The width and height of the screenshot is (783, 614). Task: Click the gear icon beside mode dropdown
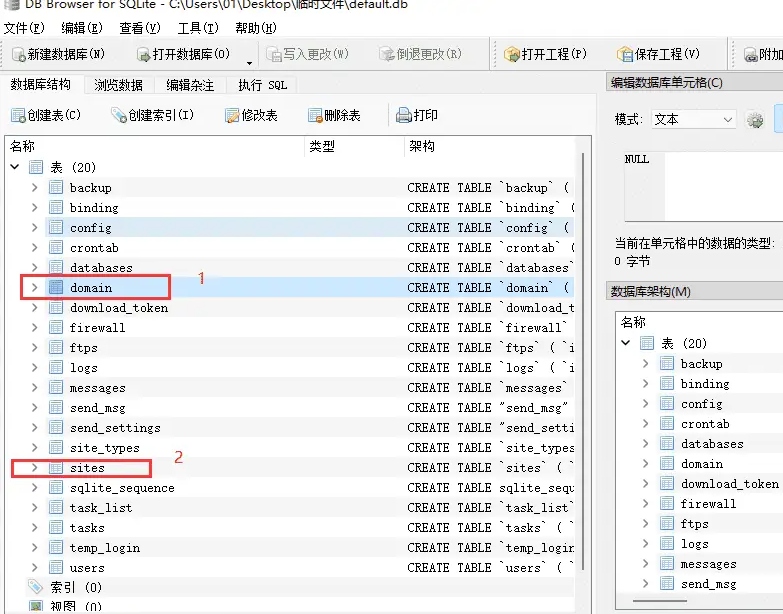(755, 120)
